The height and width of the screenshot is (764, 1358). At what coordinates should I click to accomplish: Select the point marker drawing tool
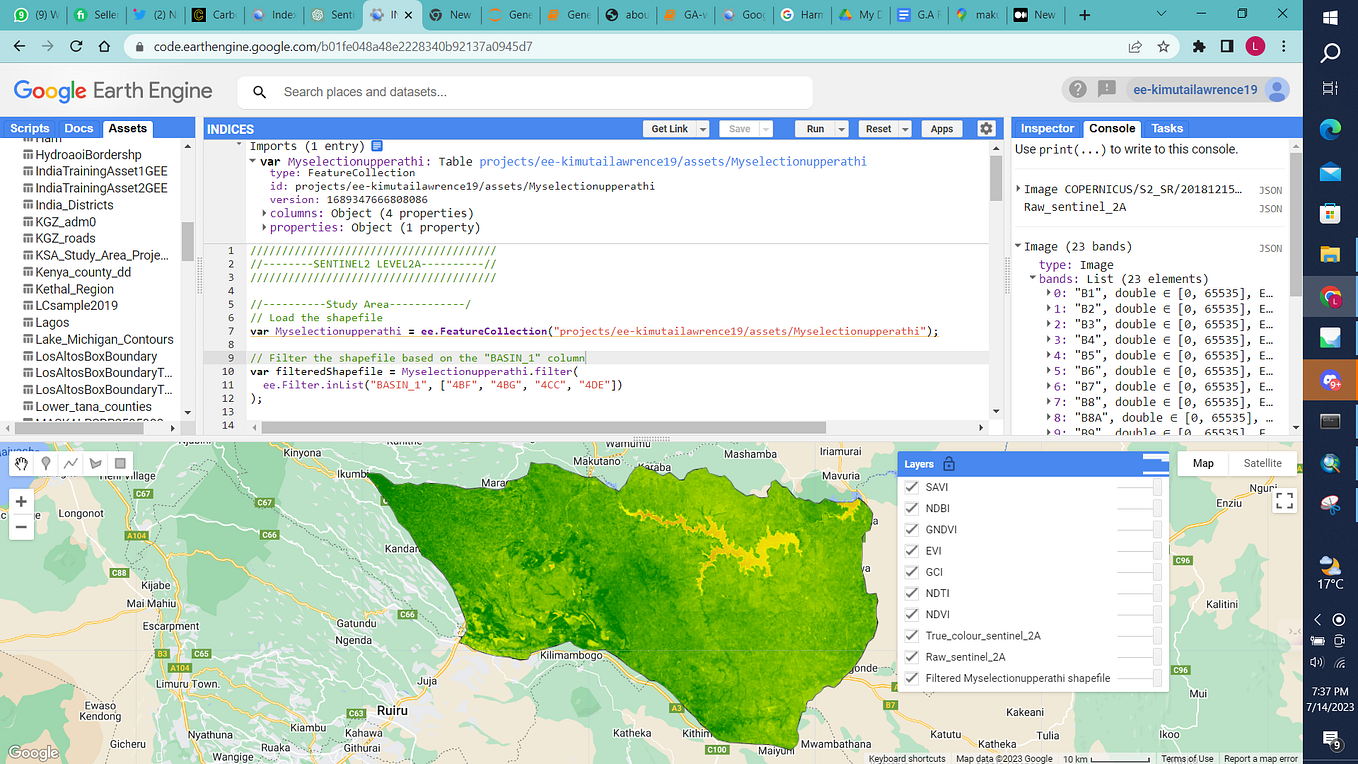coord(45,463)
